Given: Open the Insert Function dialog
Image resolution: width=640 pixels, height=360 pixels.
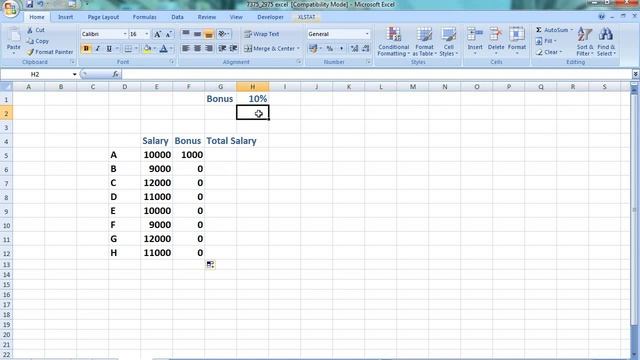Looking at the screenshot, I should tap(116, 74).
